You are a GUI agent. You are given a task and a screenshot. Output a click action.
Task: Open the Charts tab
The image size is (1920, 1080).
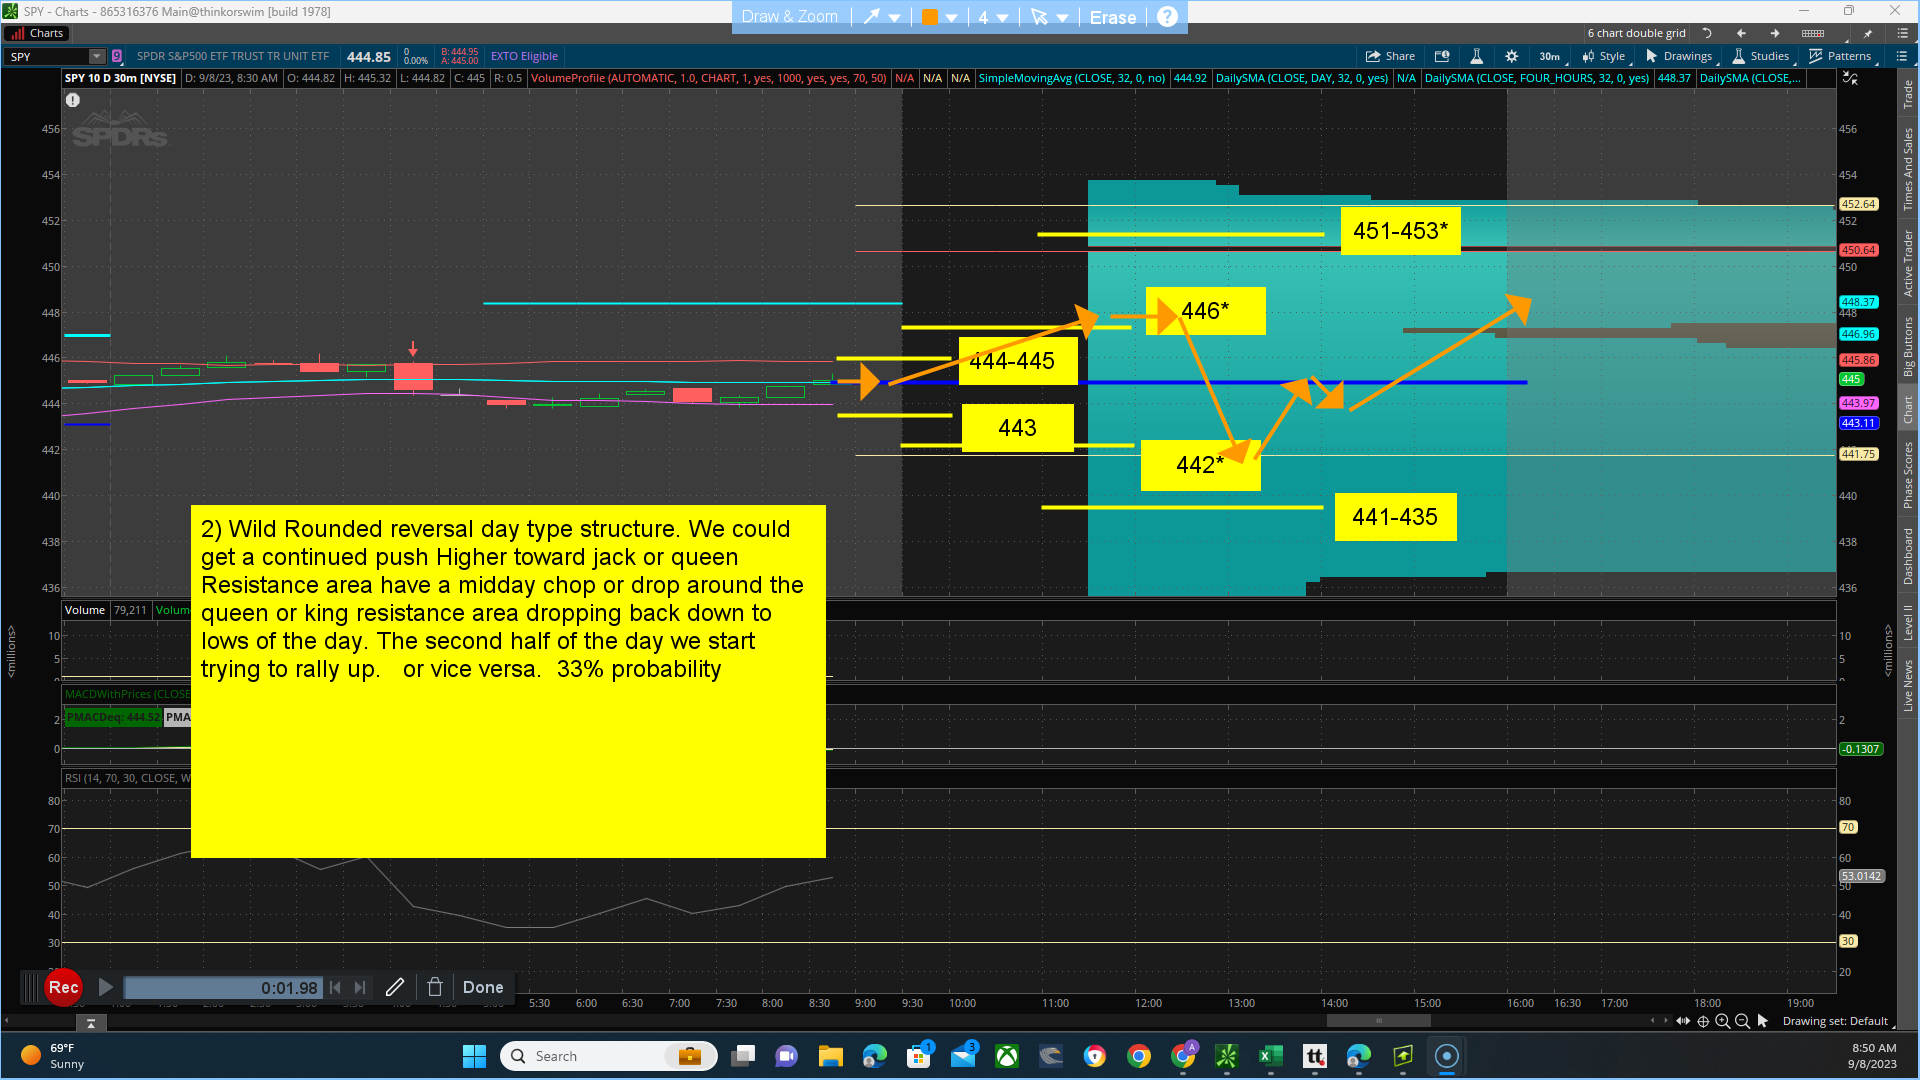click(x=37, y=33)
